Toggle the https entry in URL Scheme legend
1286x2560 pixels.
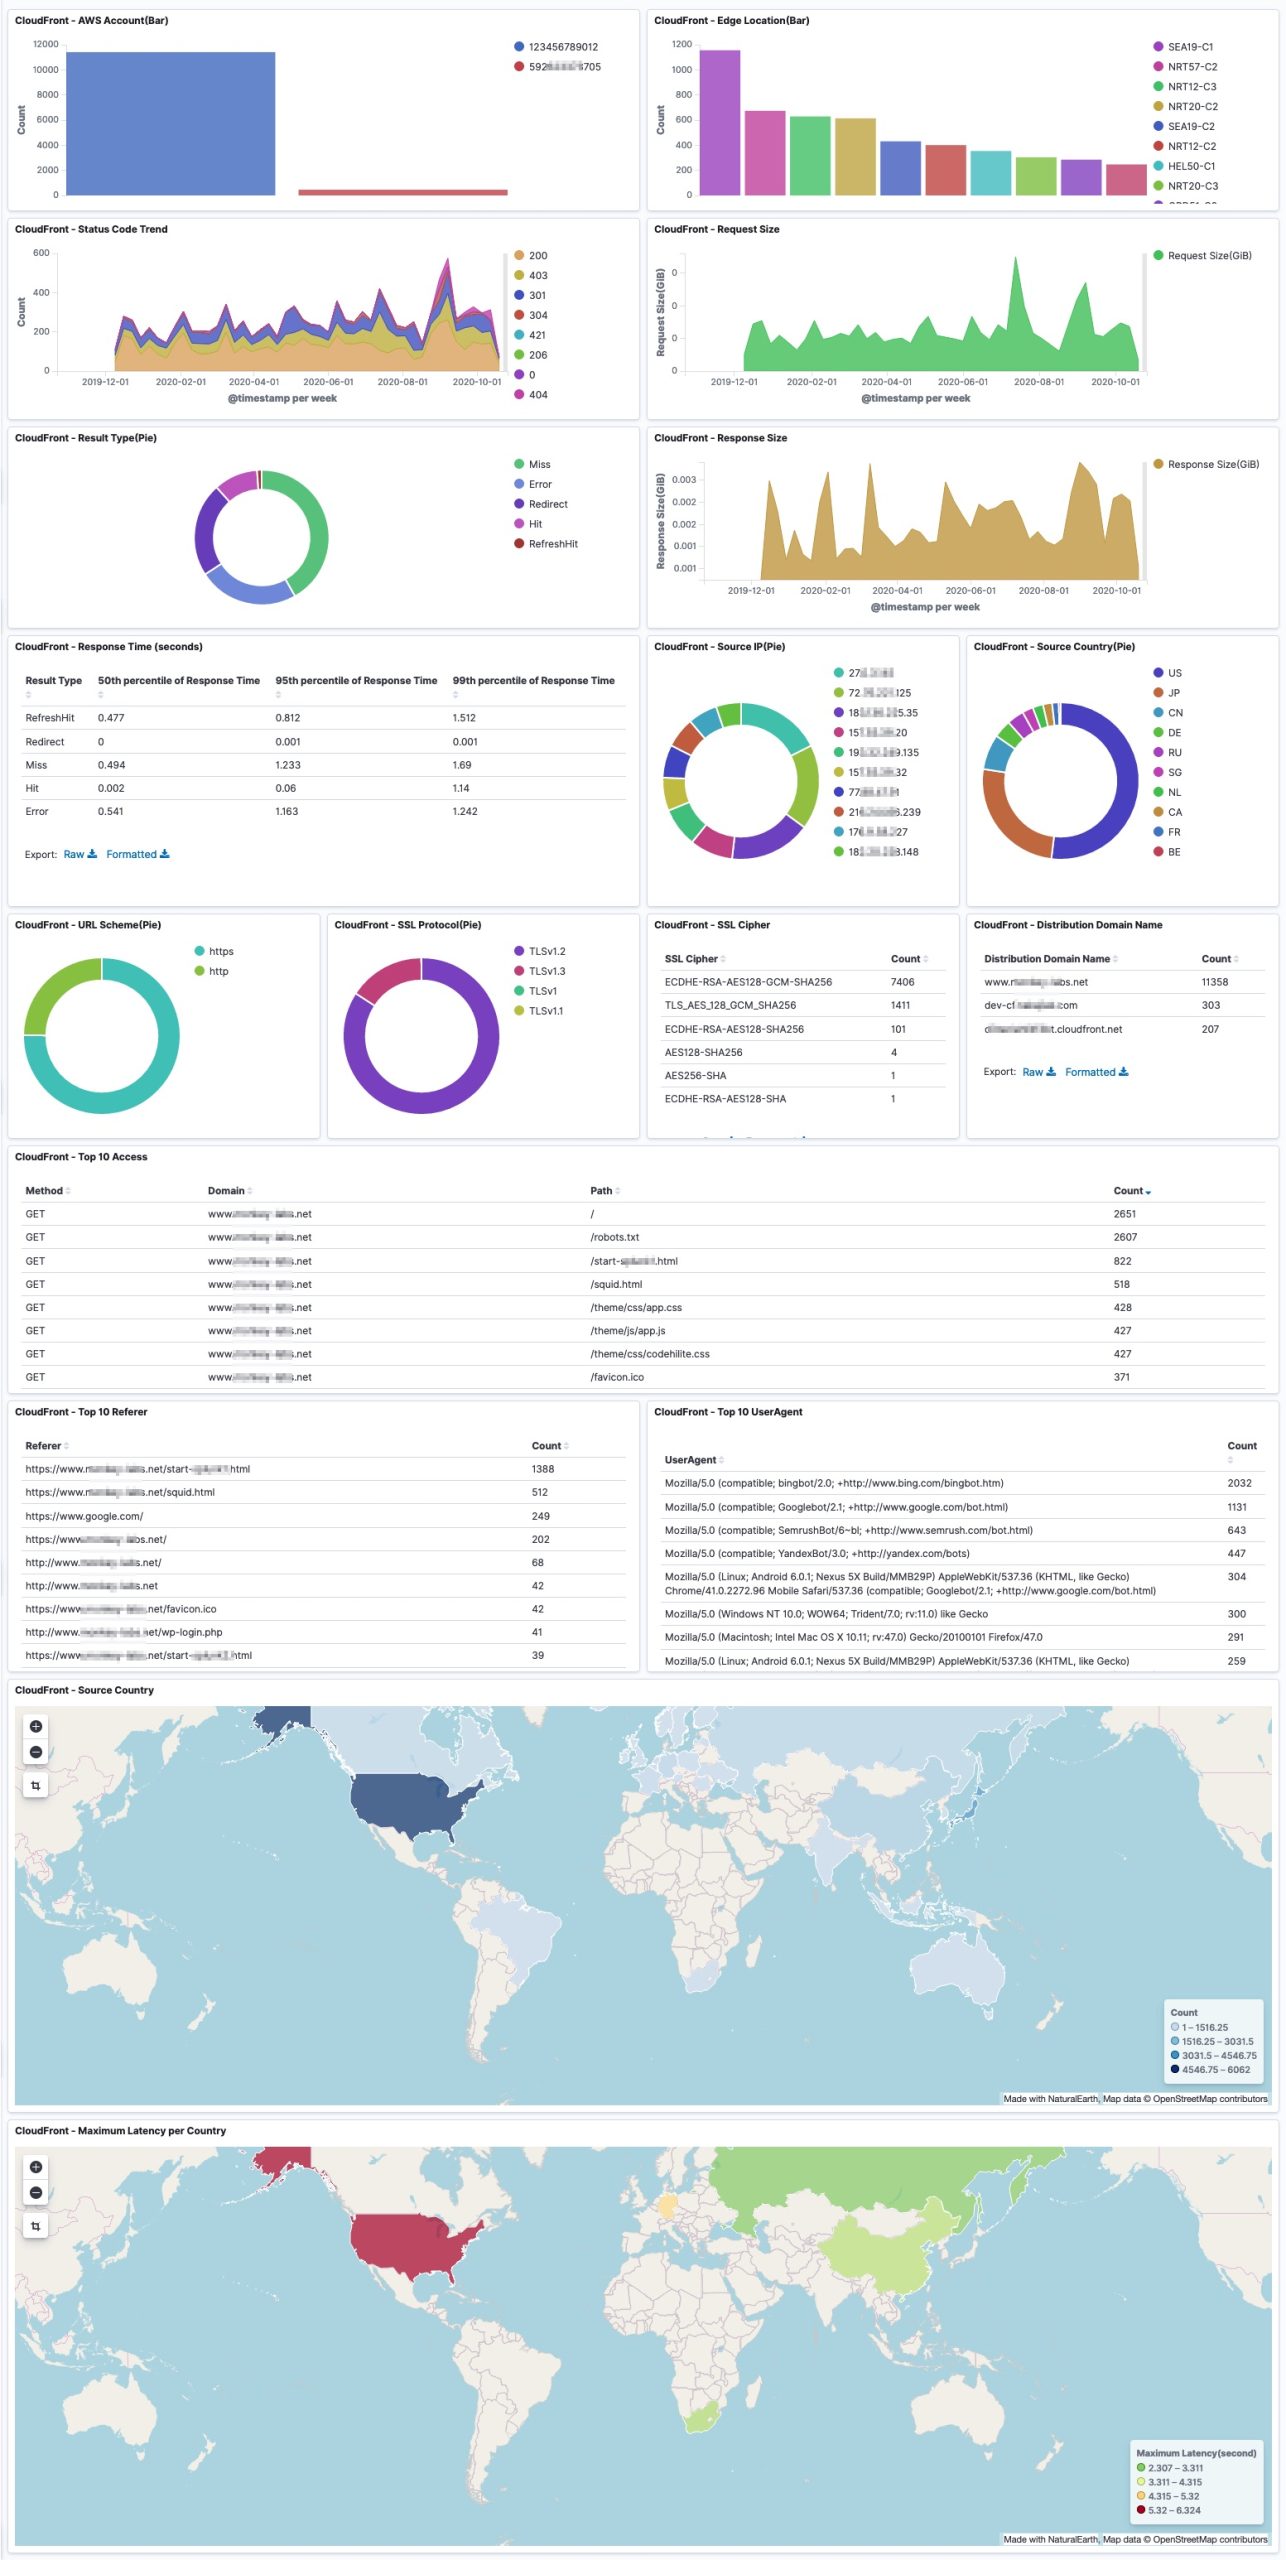pos(221,952)
